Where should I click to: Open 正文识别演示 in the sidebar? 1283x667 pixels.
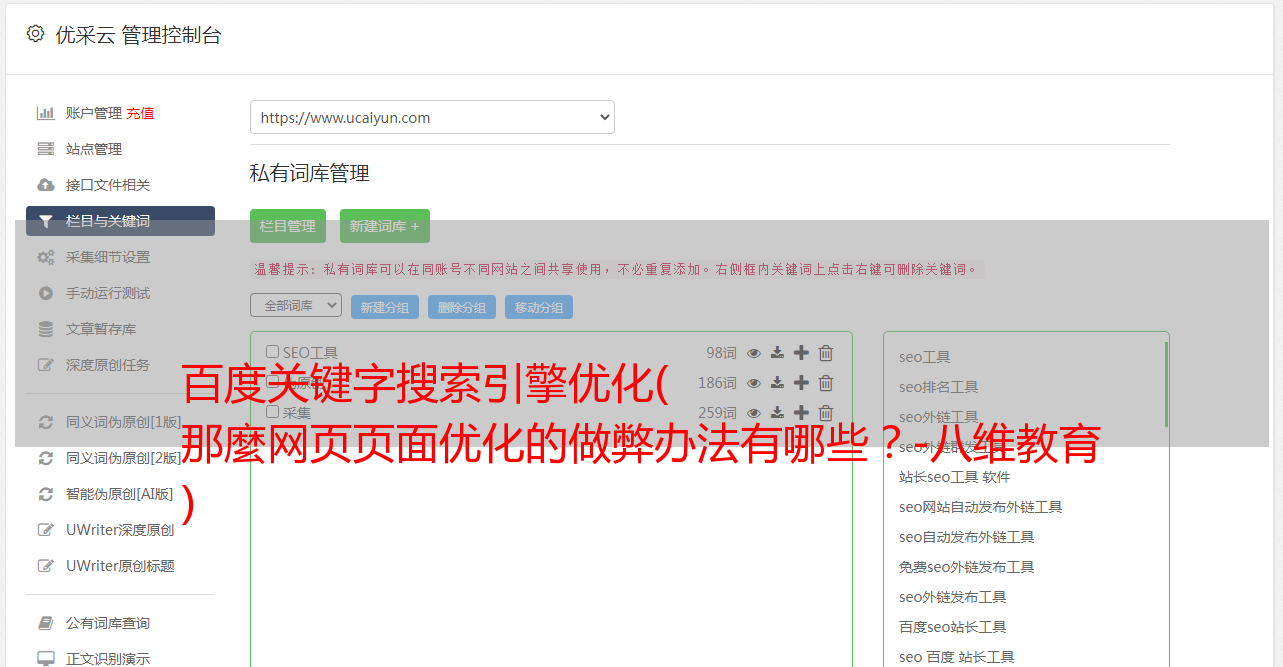click(x=108, y=659)
